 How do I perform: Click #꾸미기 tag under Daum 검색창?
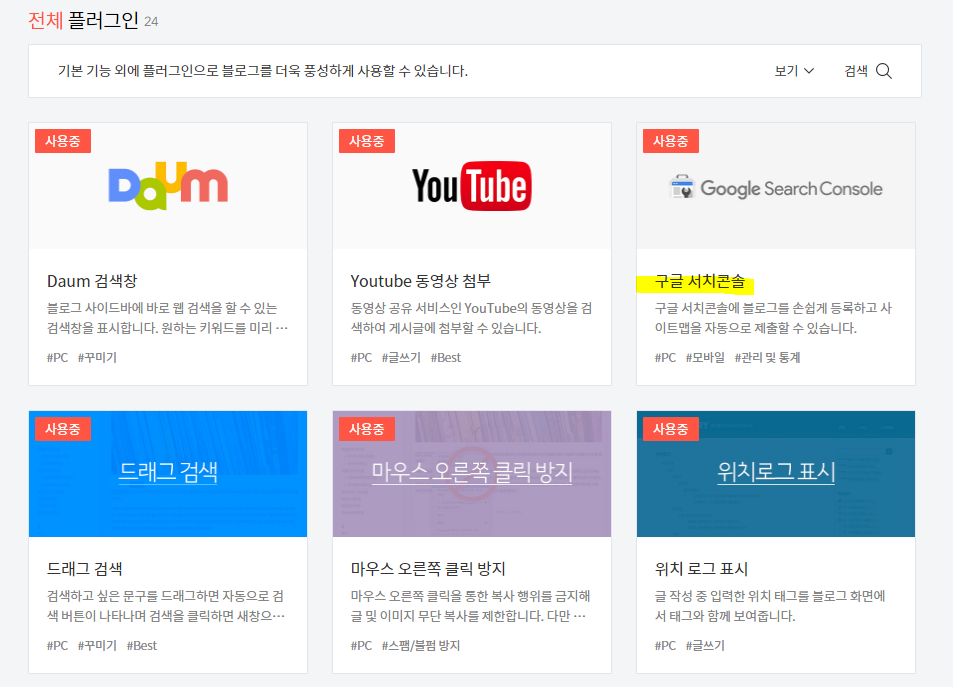(x=97, y=357)
